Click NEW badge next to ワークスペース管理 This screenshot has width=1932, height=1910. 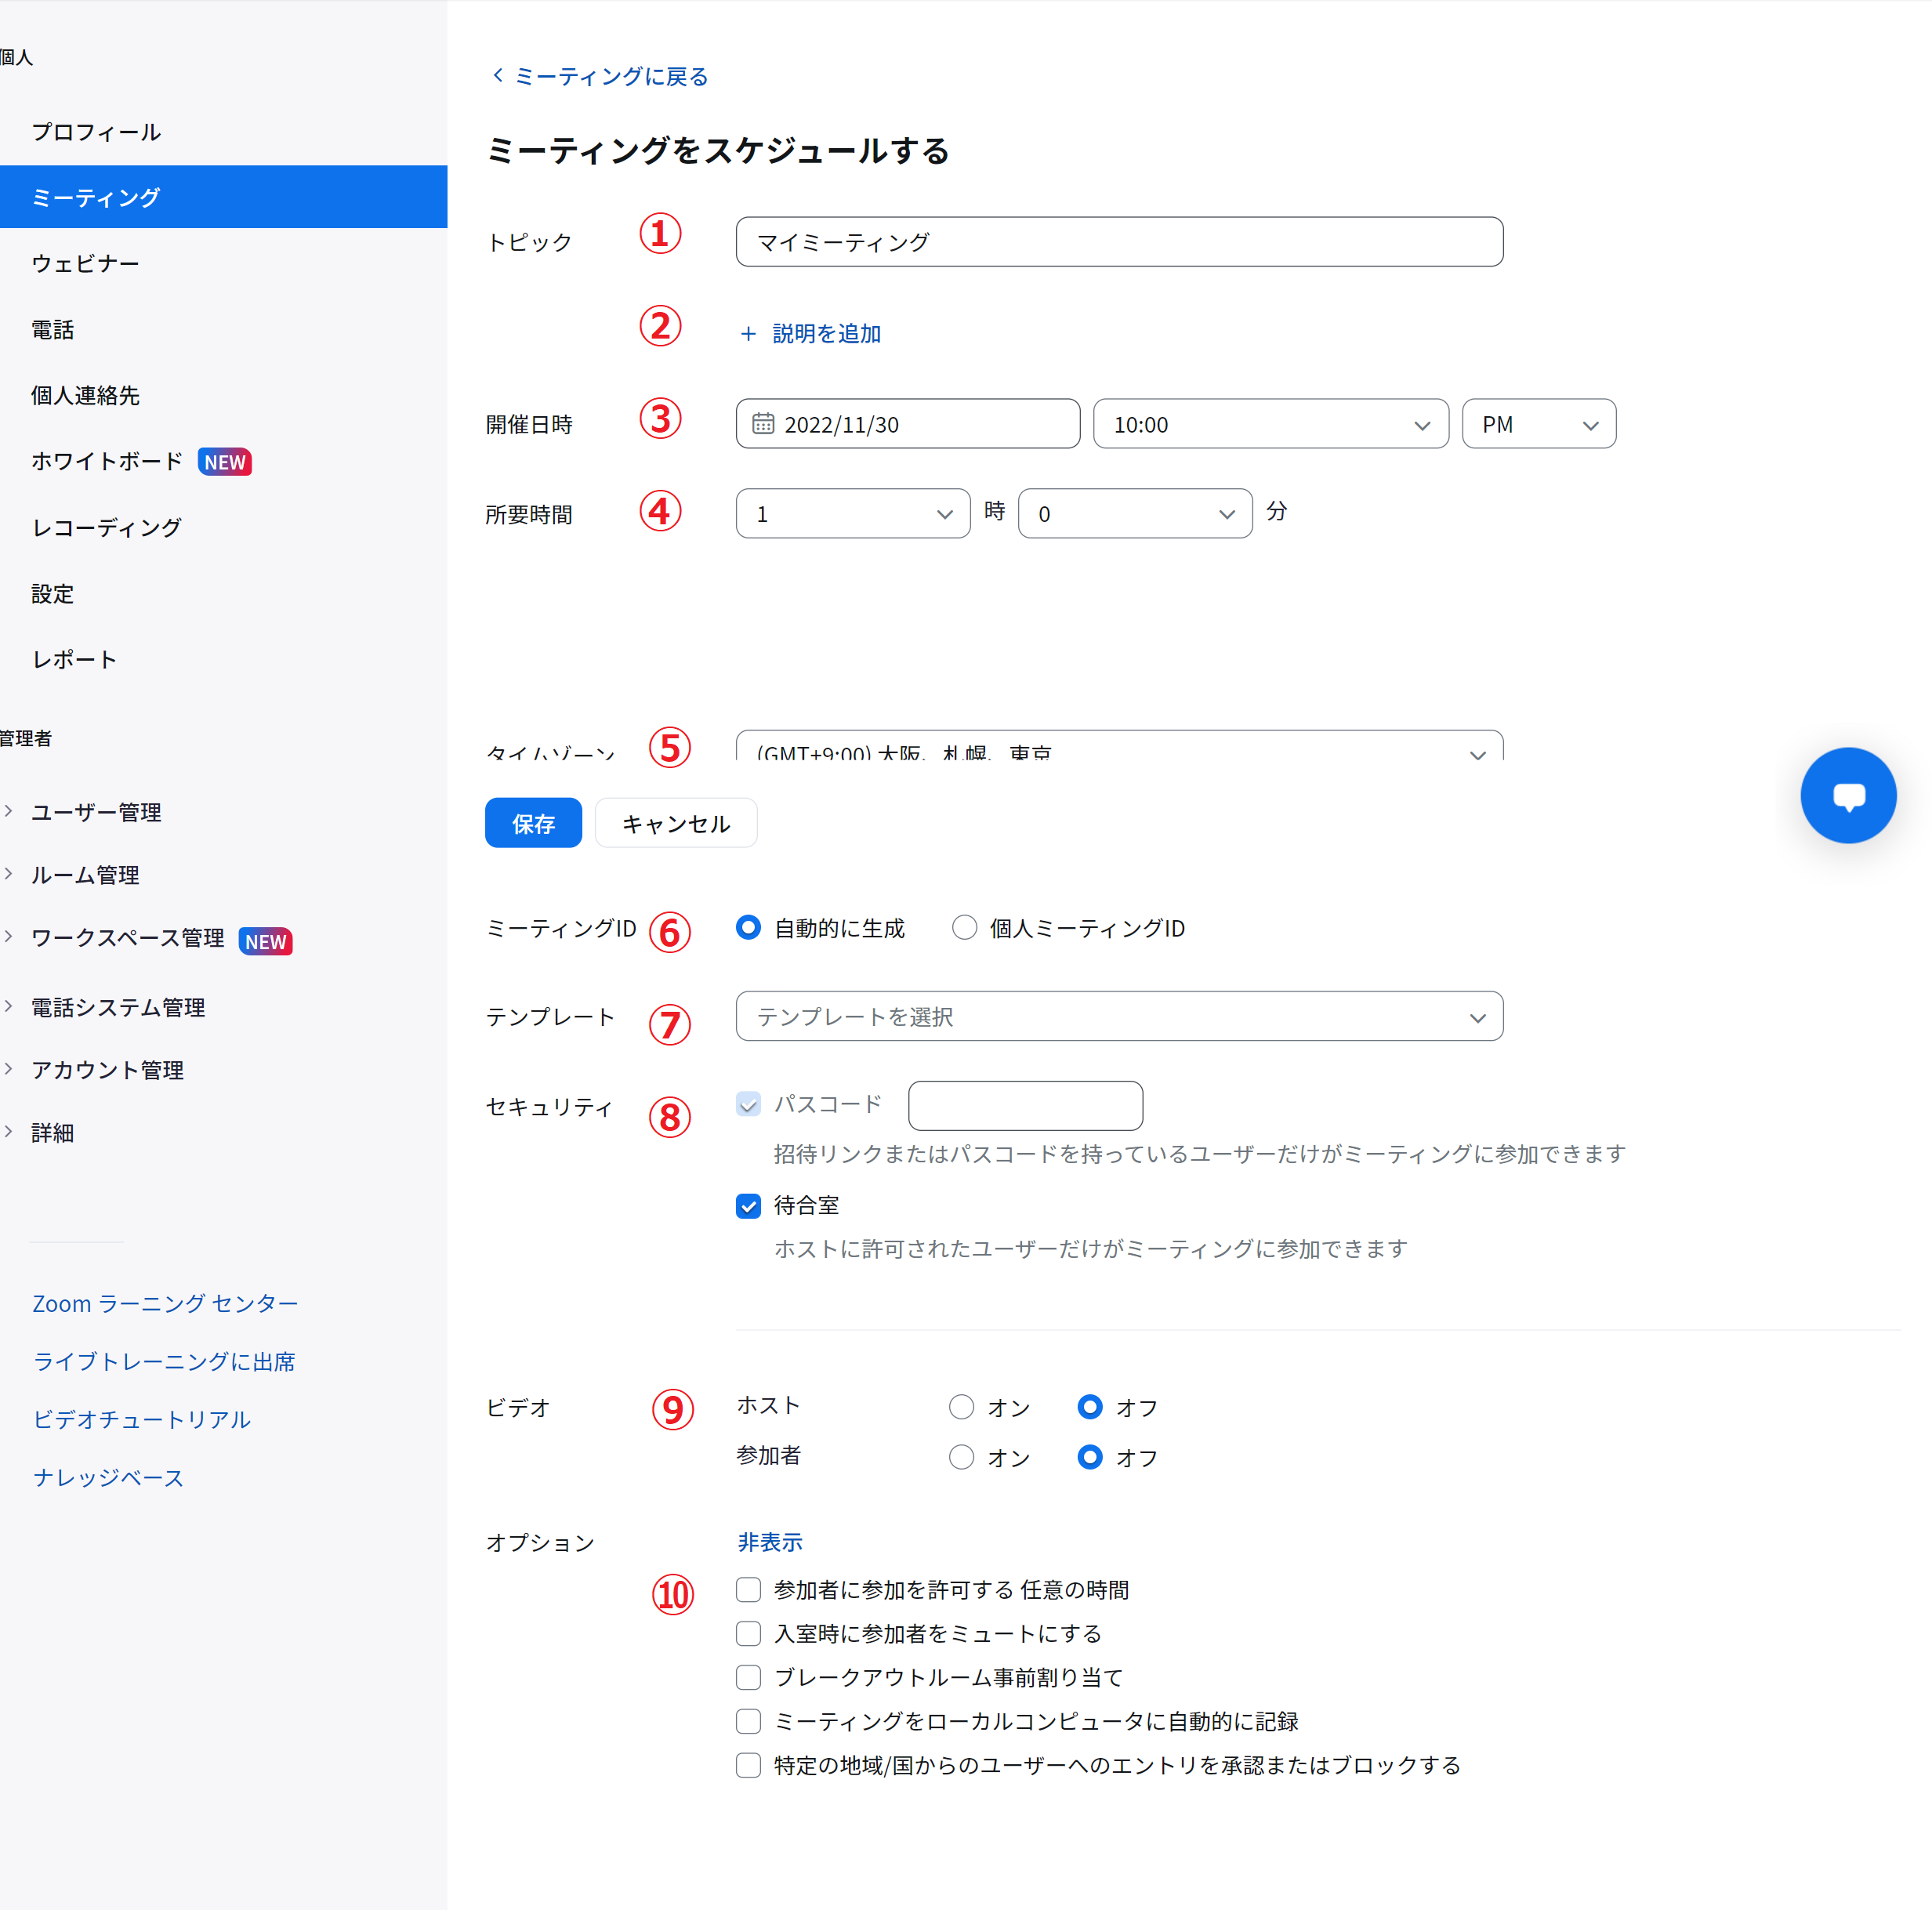tap(265, 941)
